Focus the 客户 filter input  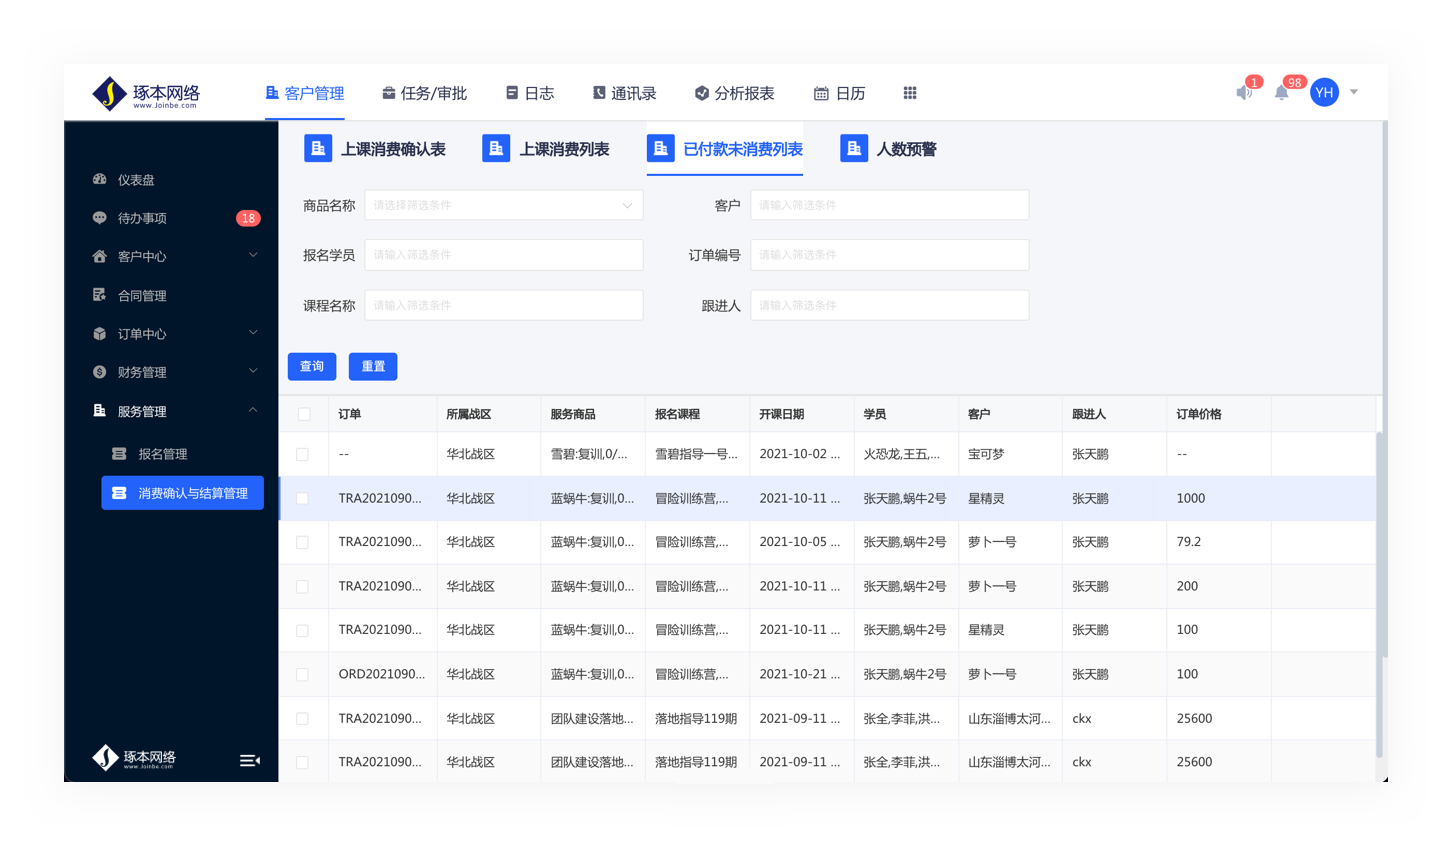[x=889, y=205]
